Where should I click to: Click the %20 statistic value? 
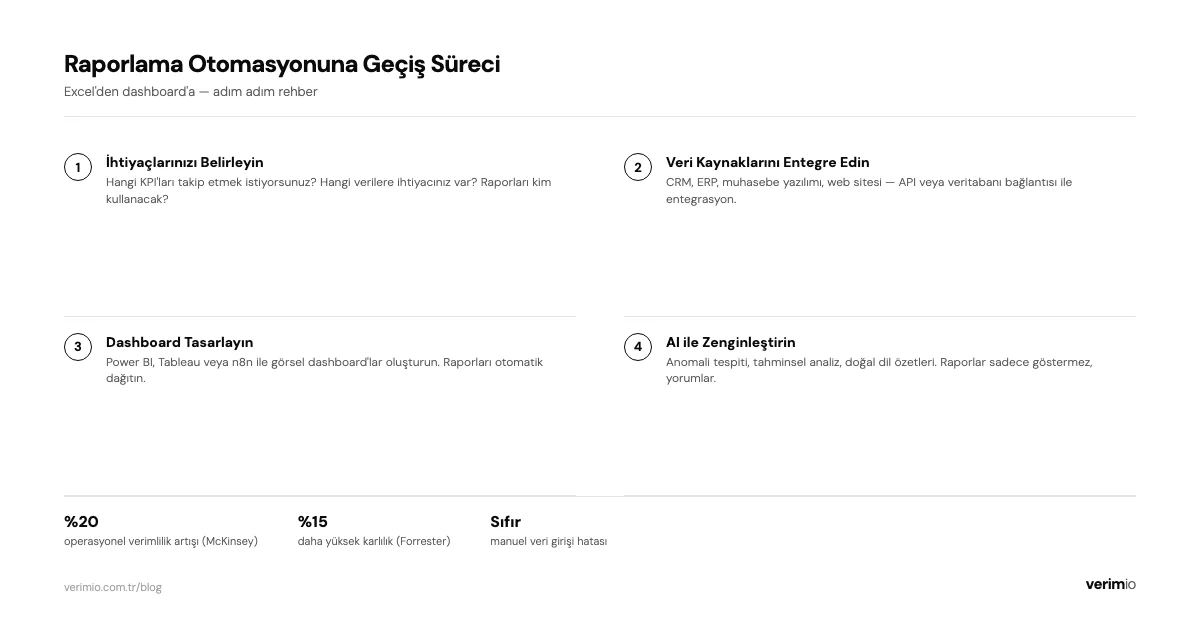[x=81, y=521]
